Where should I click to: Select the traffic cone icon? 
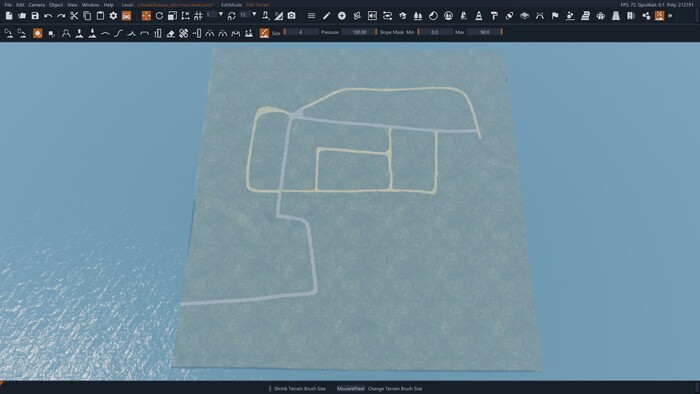479,16
